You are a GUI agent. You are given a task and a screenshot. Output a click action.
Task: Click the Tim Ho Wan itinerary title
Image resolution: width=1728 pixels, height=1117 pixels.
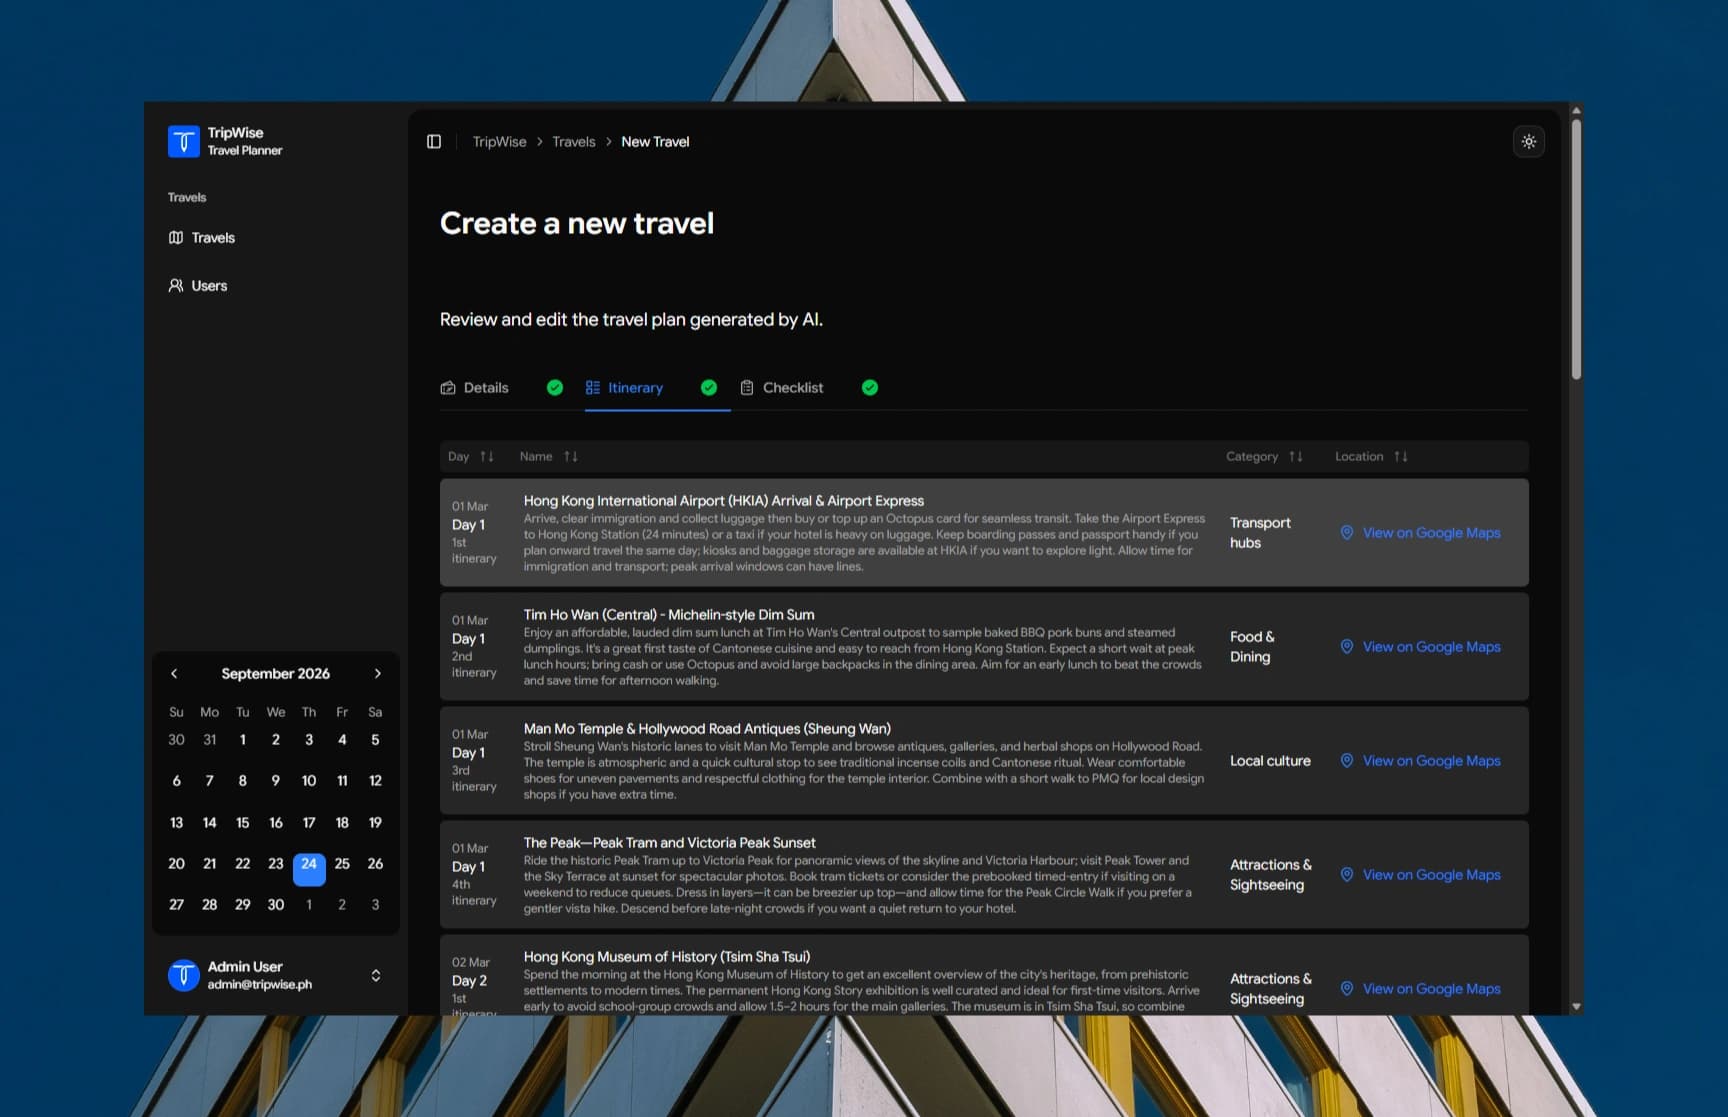[x=669, y=615]
